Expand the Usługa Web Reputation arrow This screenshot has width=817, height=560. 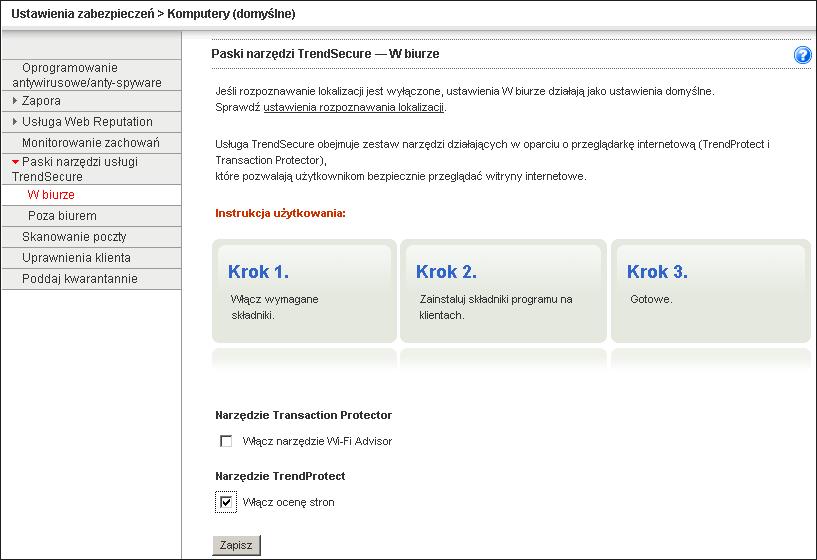pyautogui.click(x=15, y=121)
